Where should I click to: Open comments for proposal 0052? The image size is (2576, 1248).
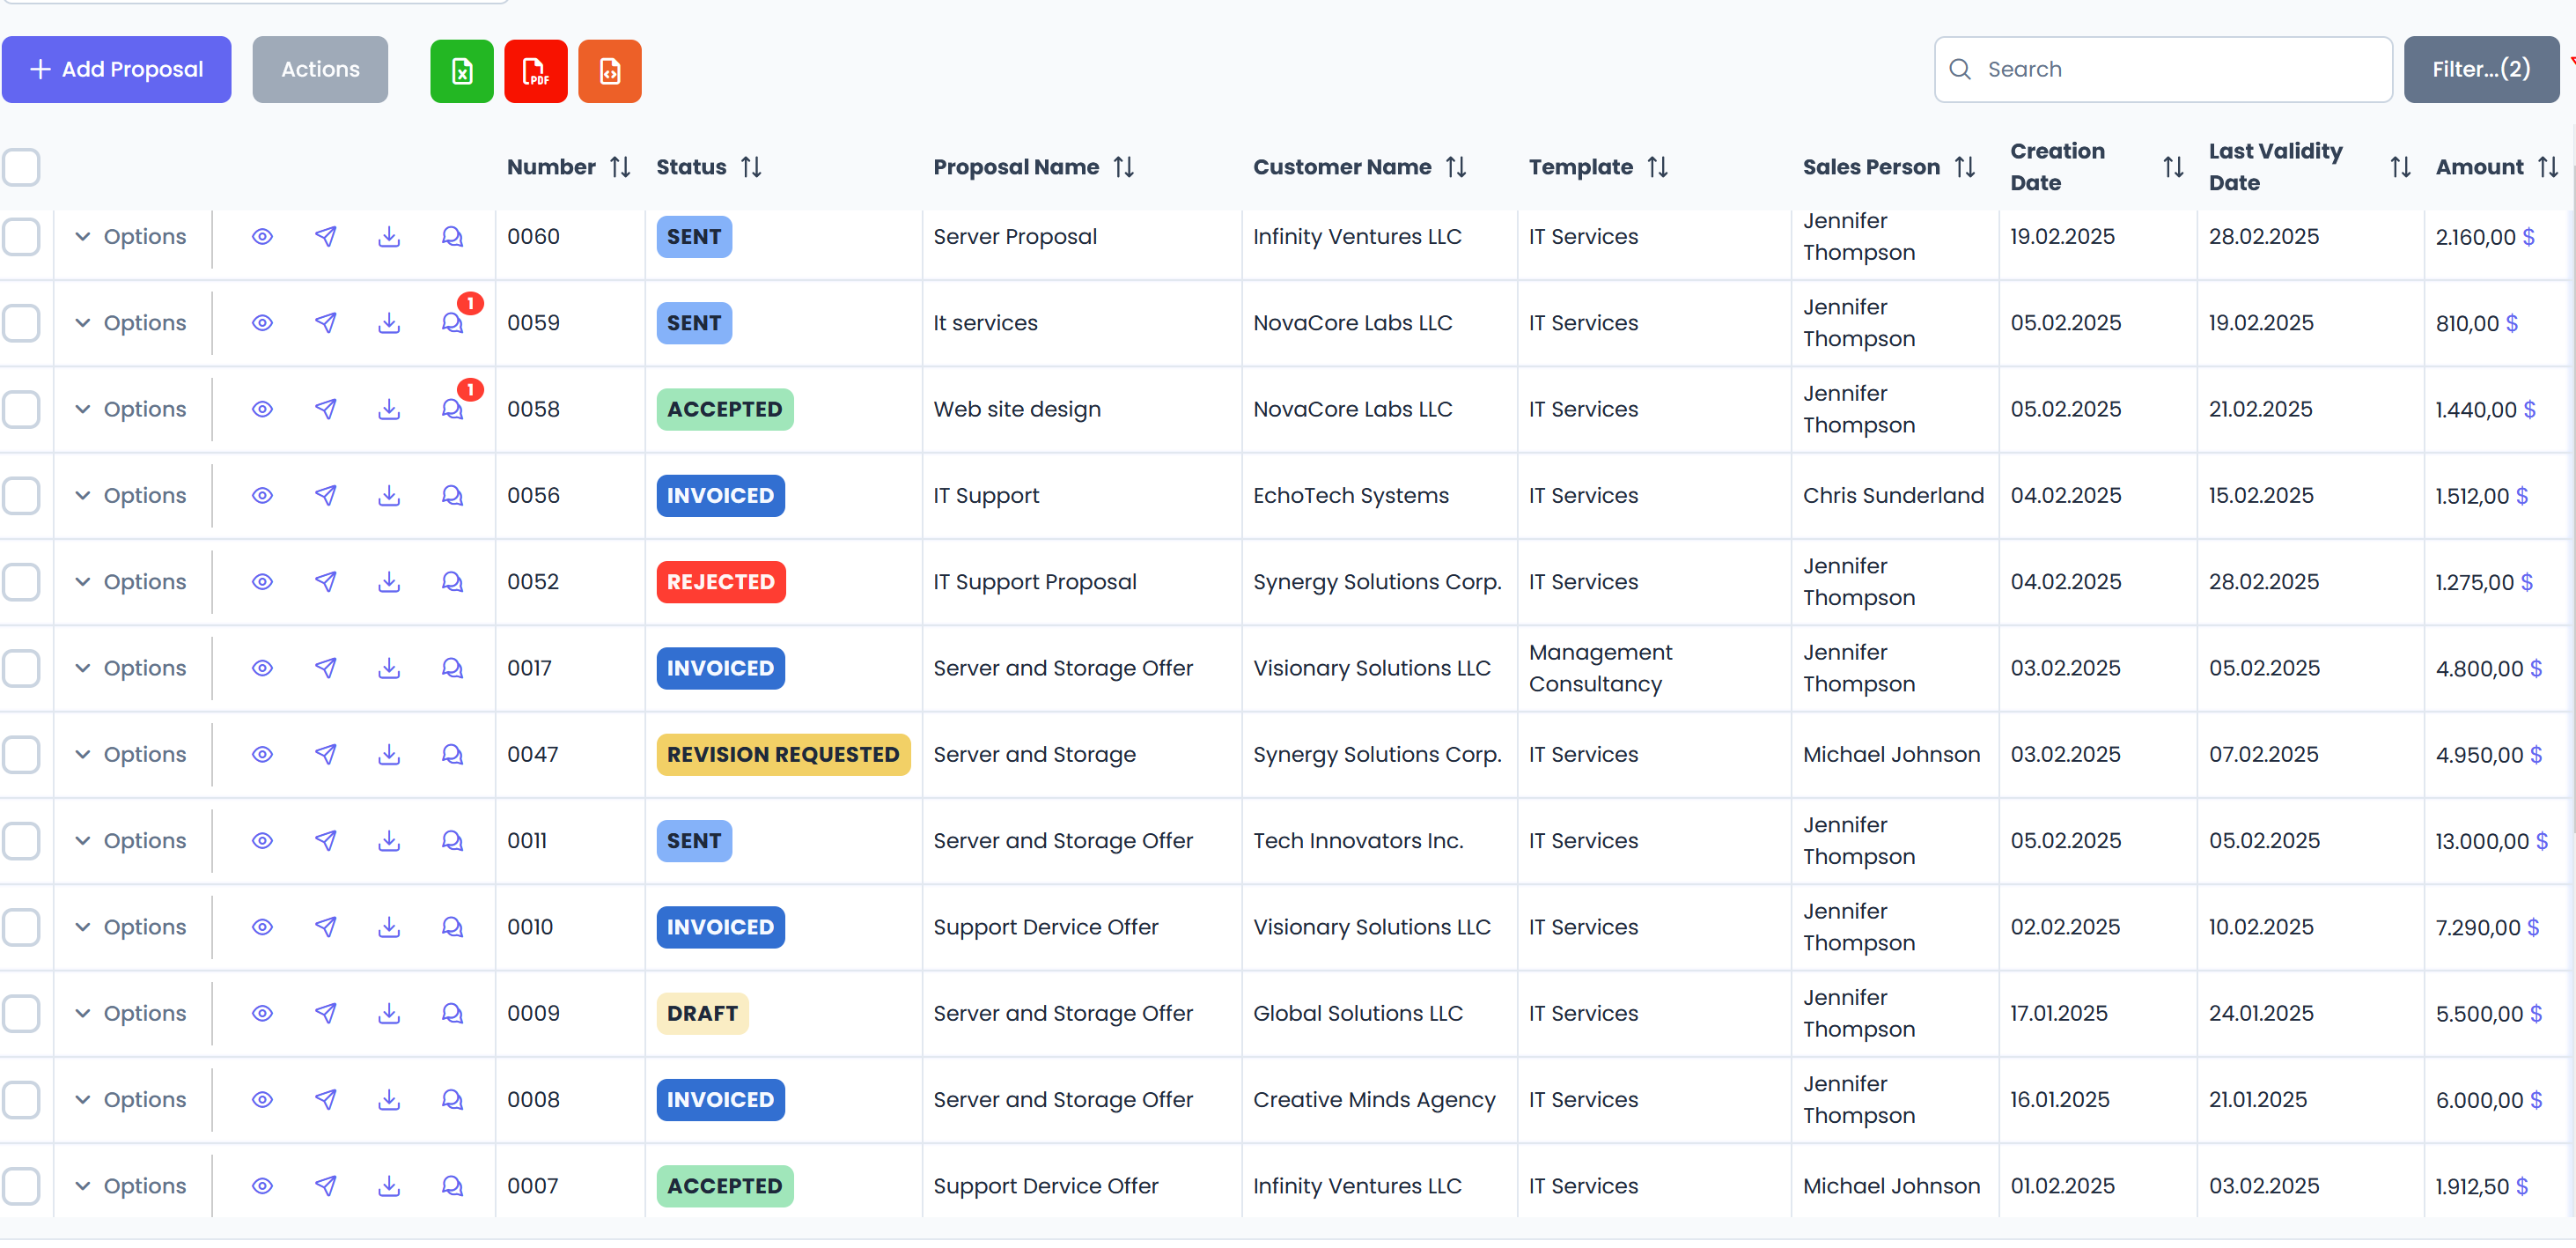453,582
